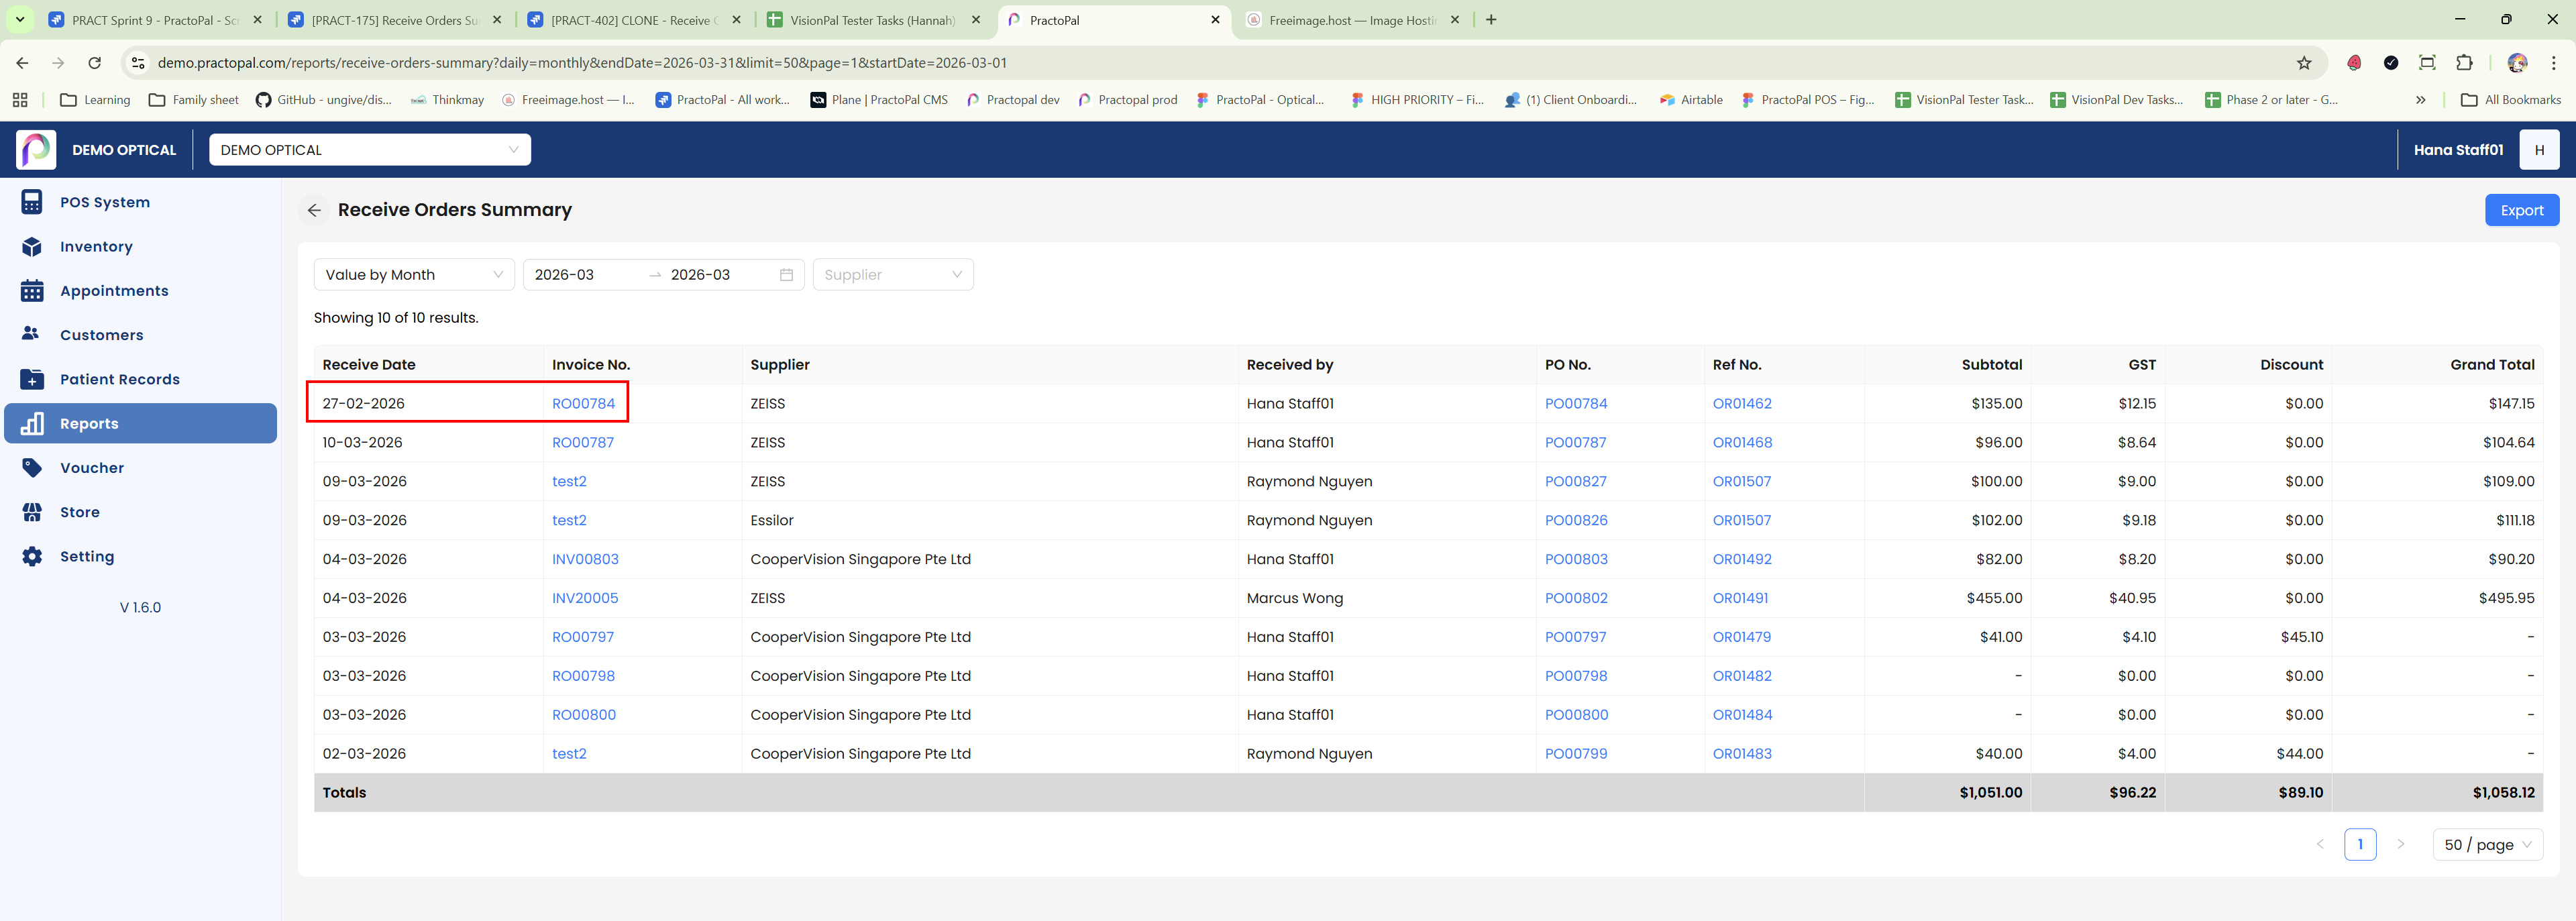Switch to VisionPal Tester Tasks browser tab
The image size is (2576, 921).
(x=872, y=20)
